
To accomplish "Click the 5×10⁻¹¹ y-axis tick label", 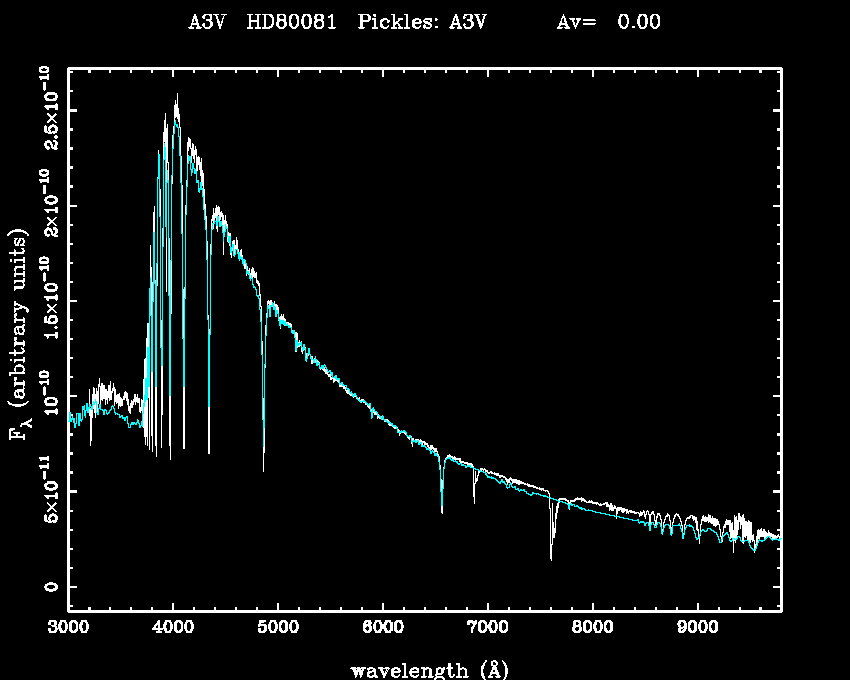I will click(x=48, y=490).
